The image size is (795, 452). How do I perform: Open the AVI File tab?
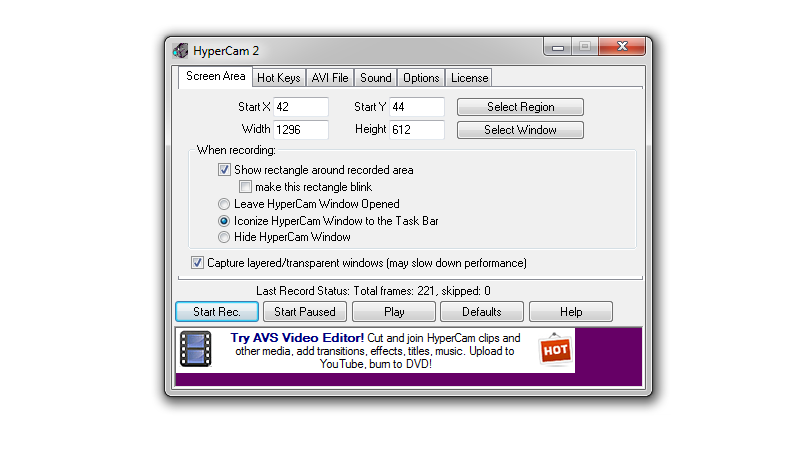coord(330,78)
